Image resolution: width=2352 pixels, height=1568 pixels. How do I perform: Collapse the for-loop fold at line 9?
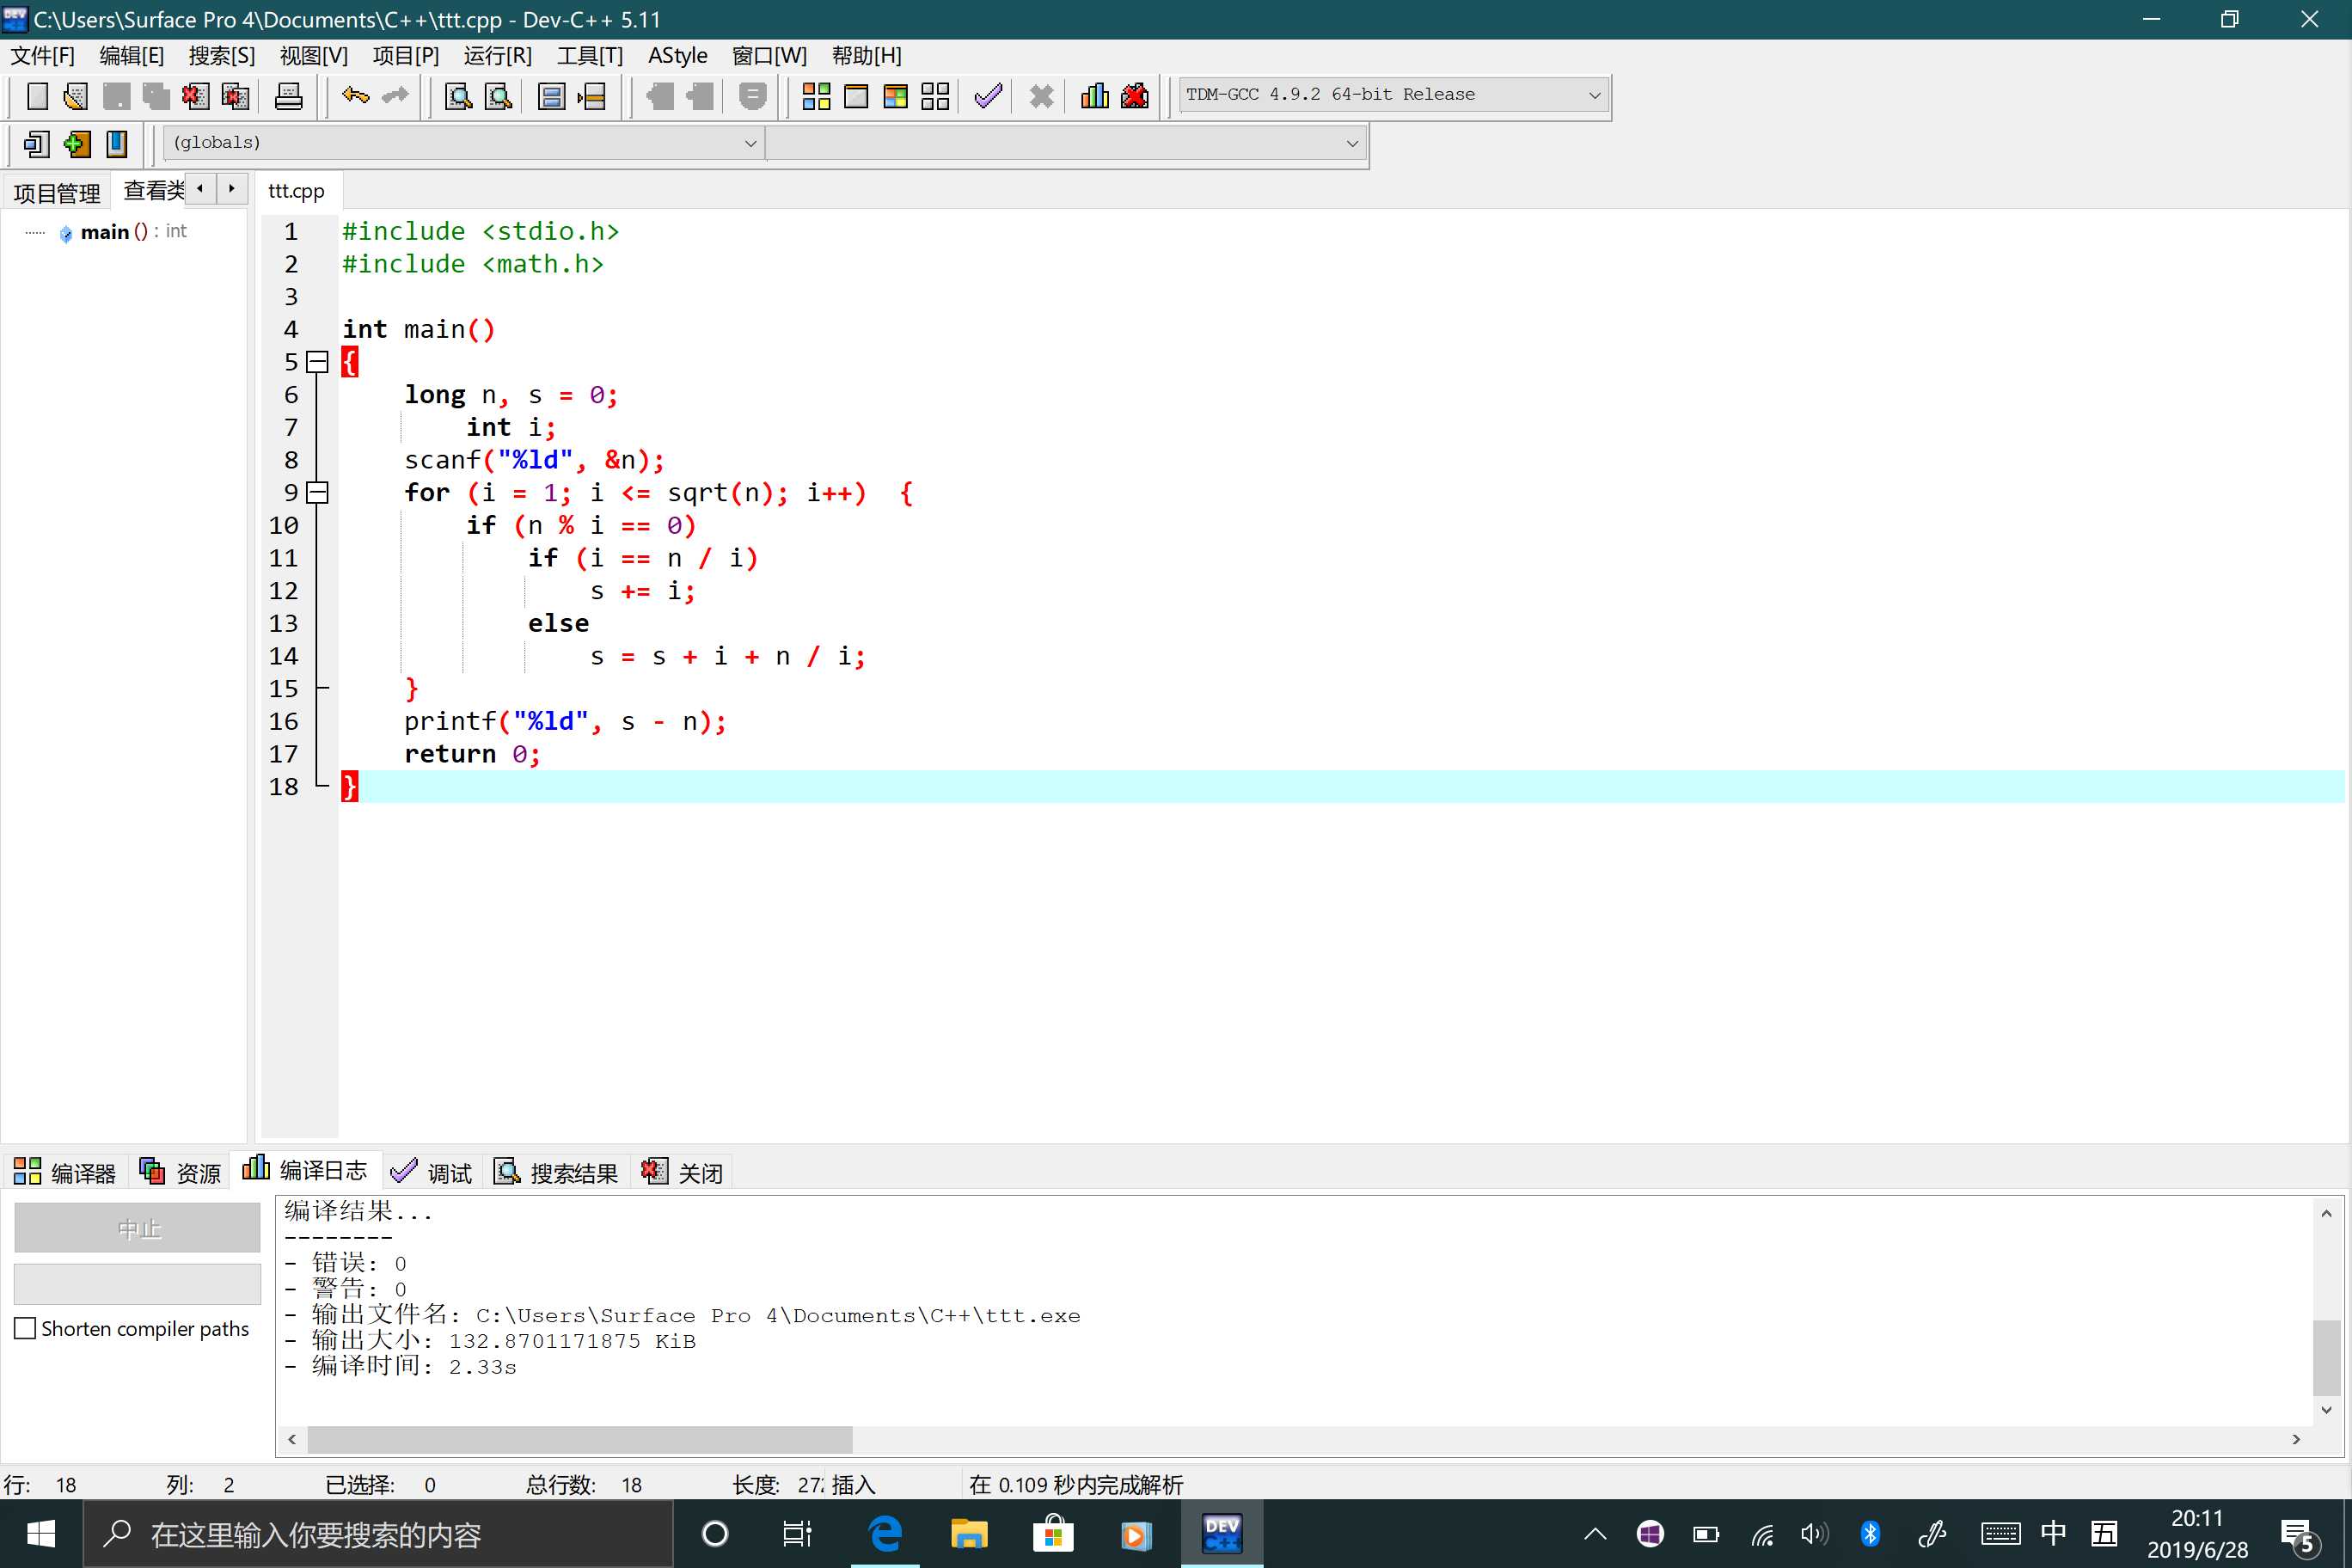[317, 493]
